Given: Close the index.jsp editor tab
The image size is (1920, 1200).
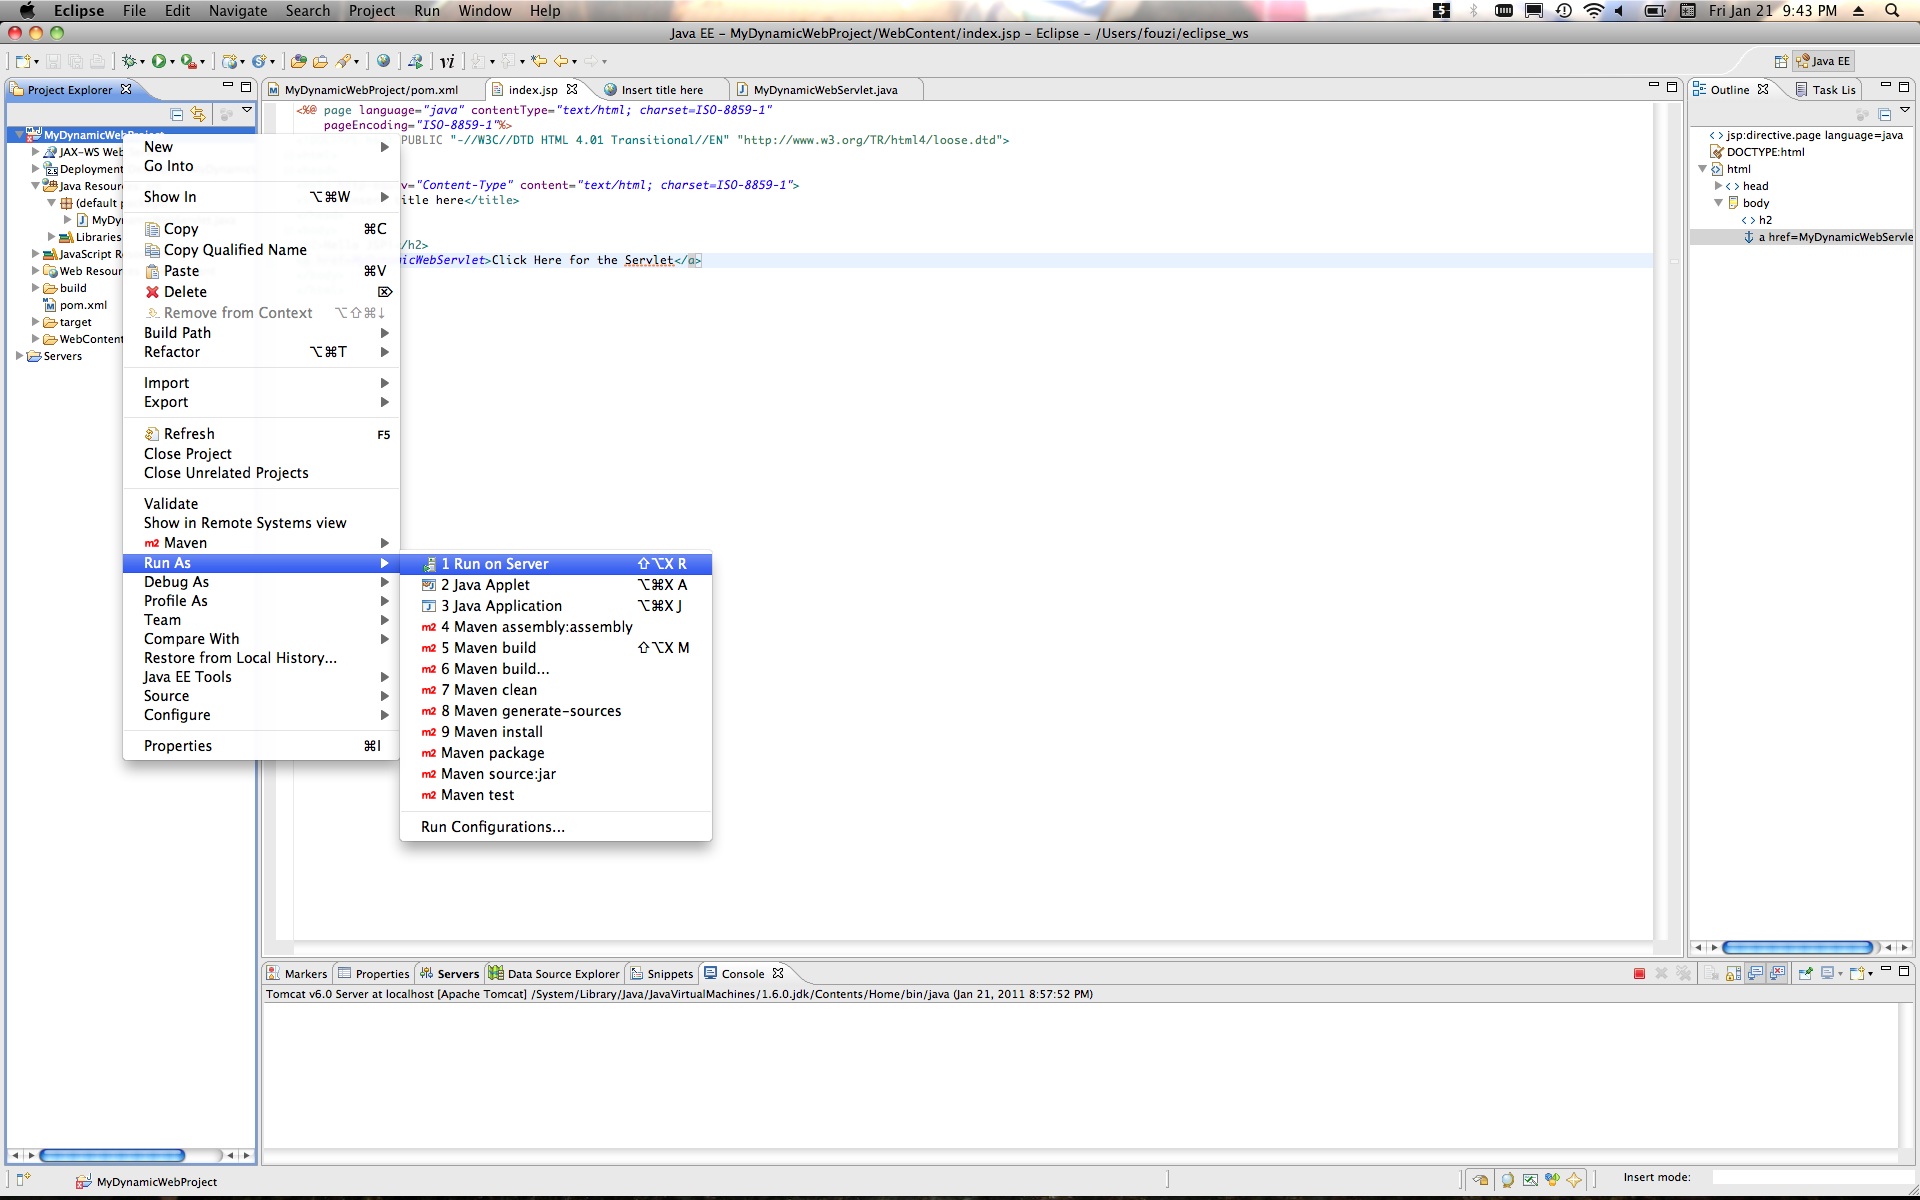Looking at the screenshot, I should [572, 89].
